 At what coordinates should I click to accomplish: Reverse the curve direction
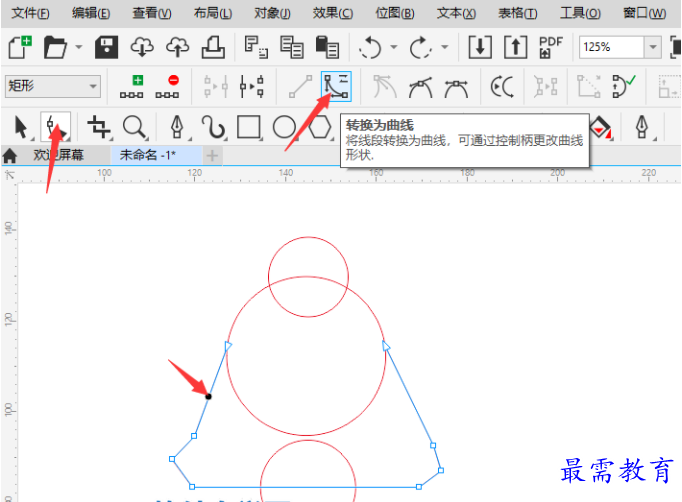tap(502, 86)
